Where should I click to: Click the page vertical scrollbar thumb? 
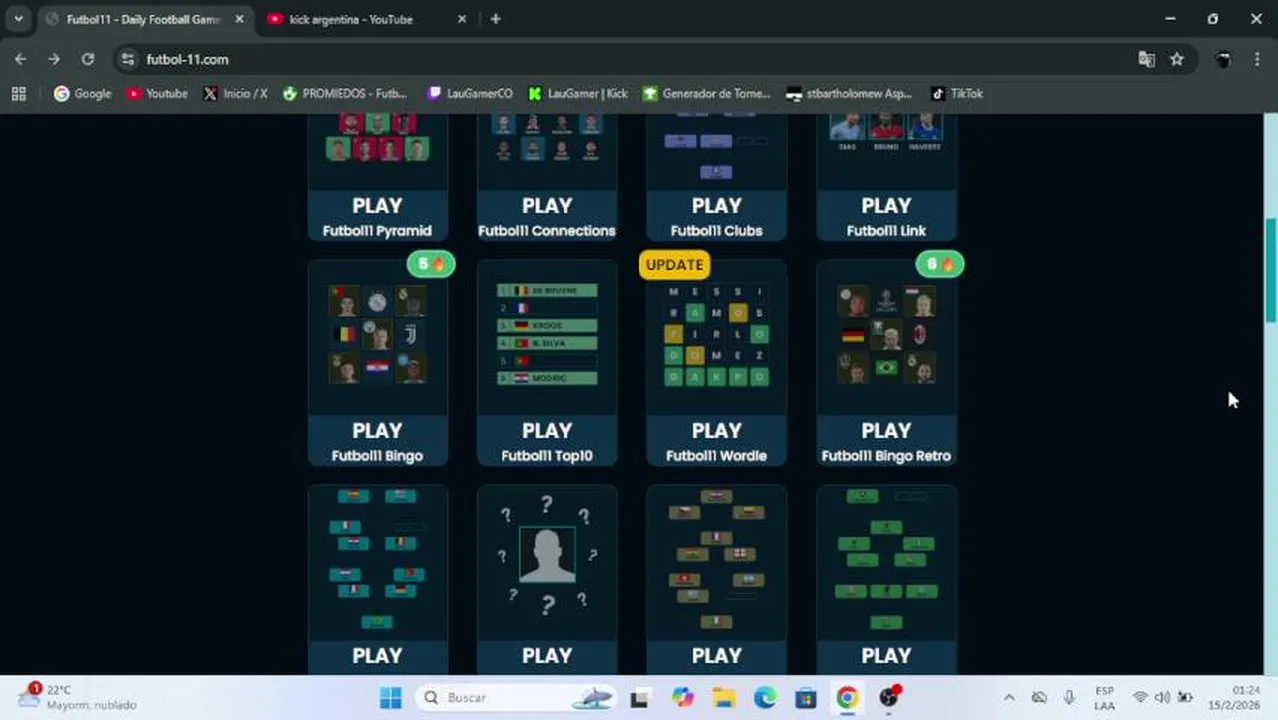point(1271,270)
